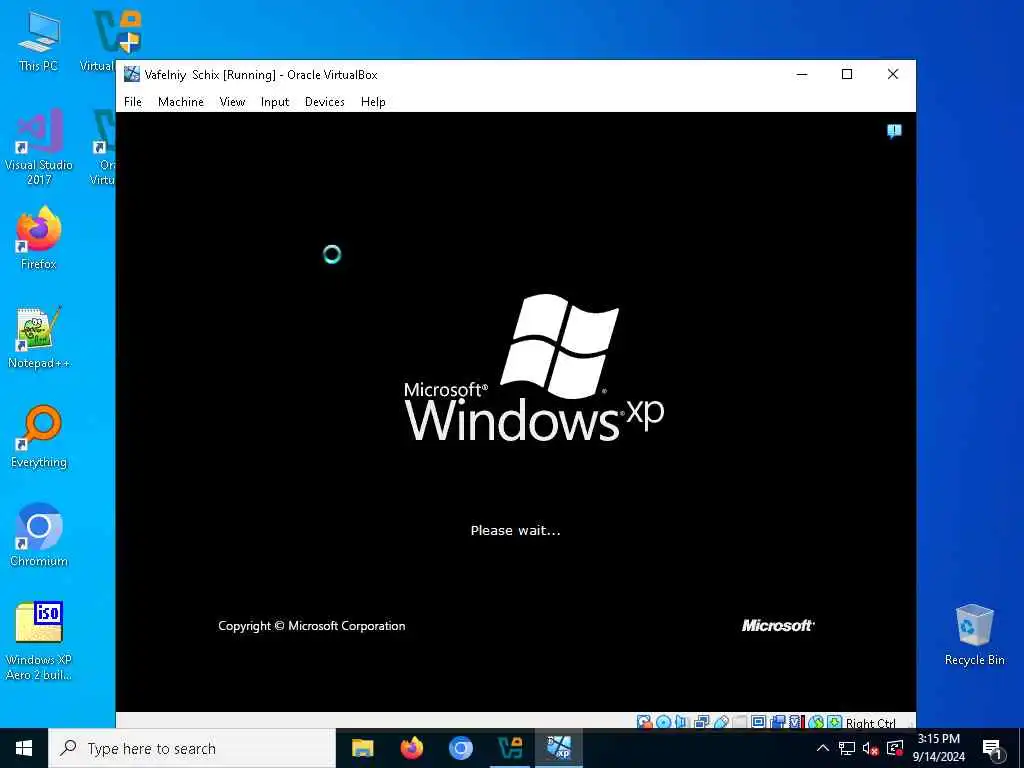The width and height of the screenshot is (1024, 768).
Task: Click the Right Ctrl host key label
Action: point(871,722)
